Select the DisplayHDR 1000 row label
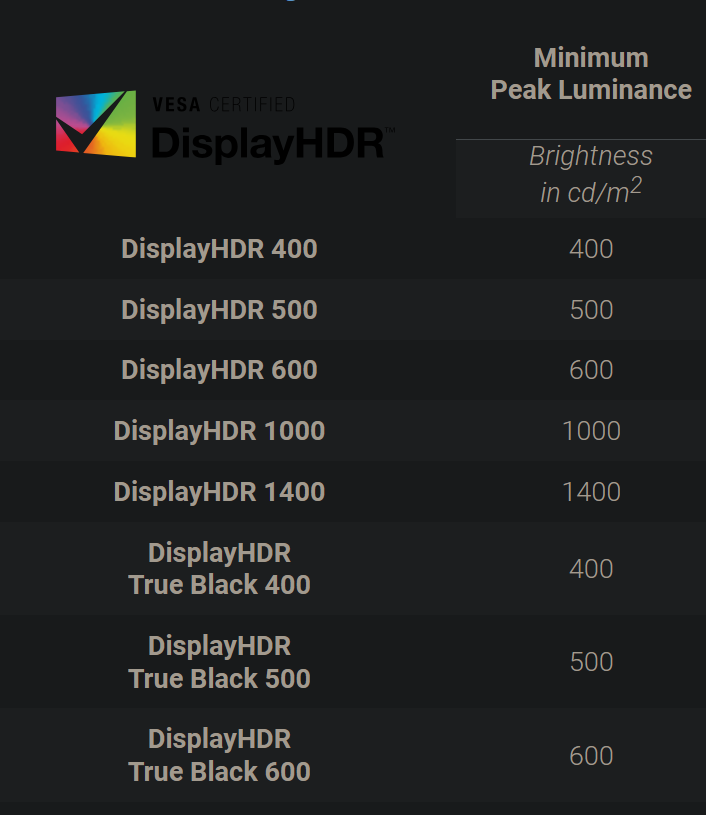 [219, 430]
